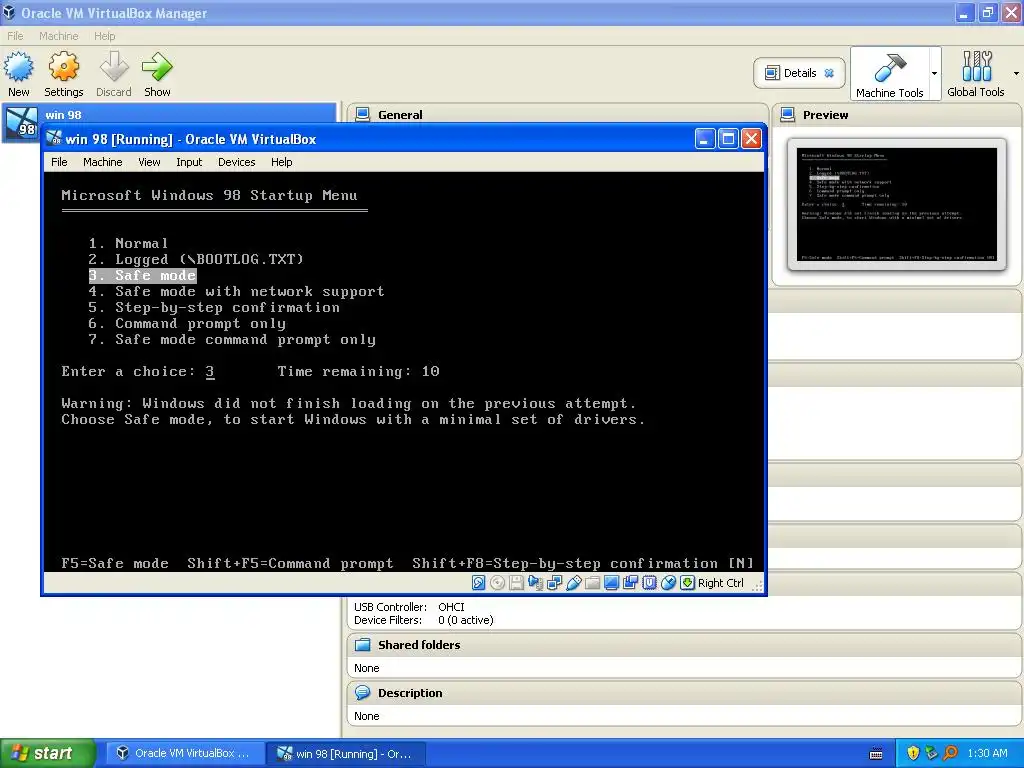Open File menu in VM window

[59, 162]
